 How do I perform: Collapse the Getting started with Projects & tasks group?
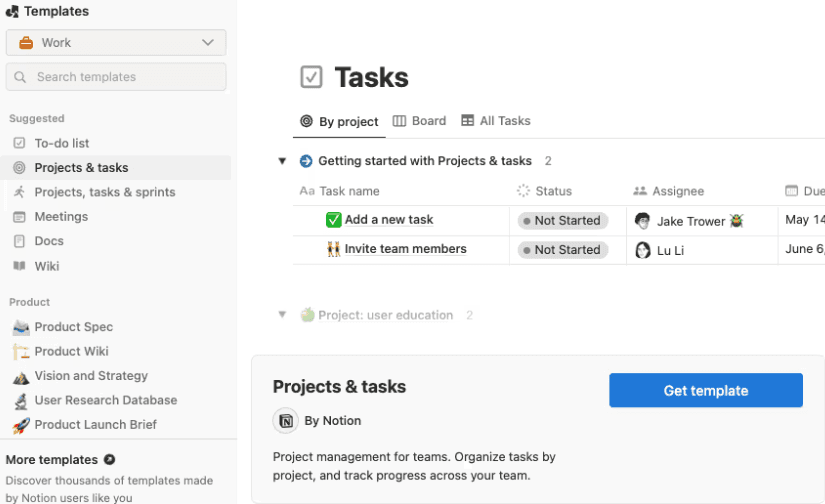(282, 161)
